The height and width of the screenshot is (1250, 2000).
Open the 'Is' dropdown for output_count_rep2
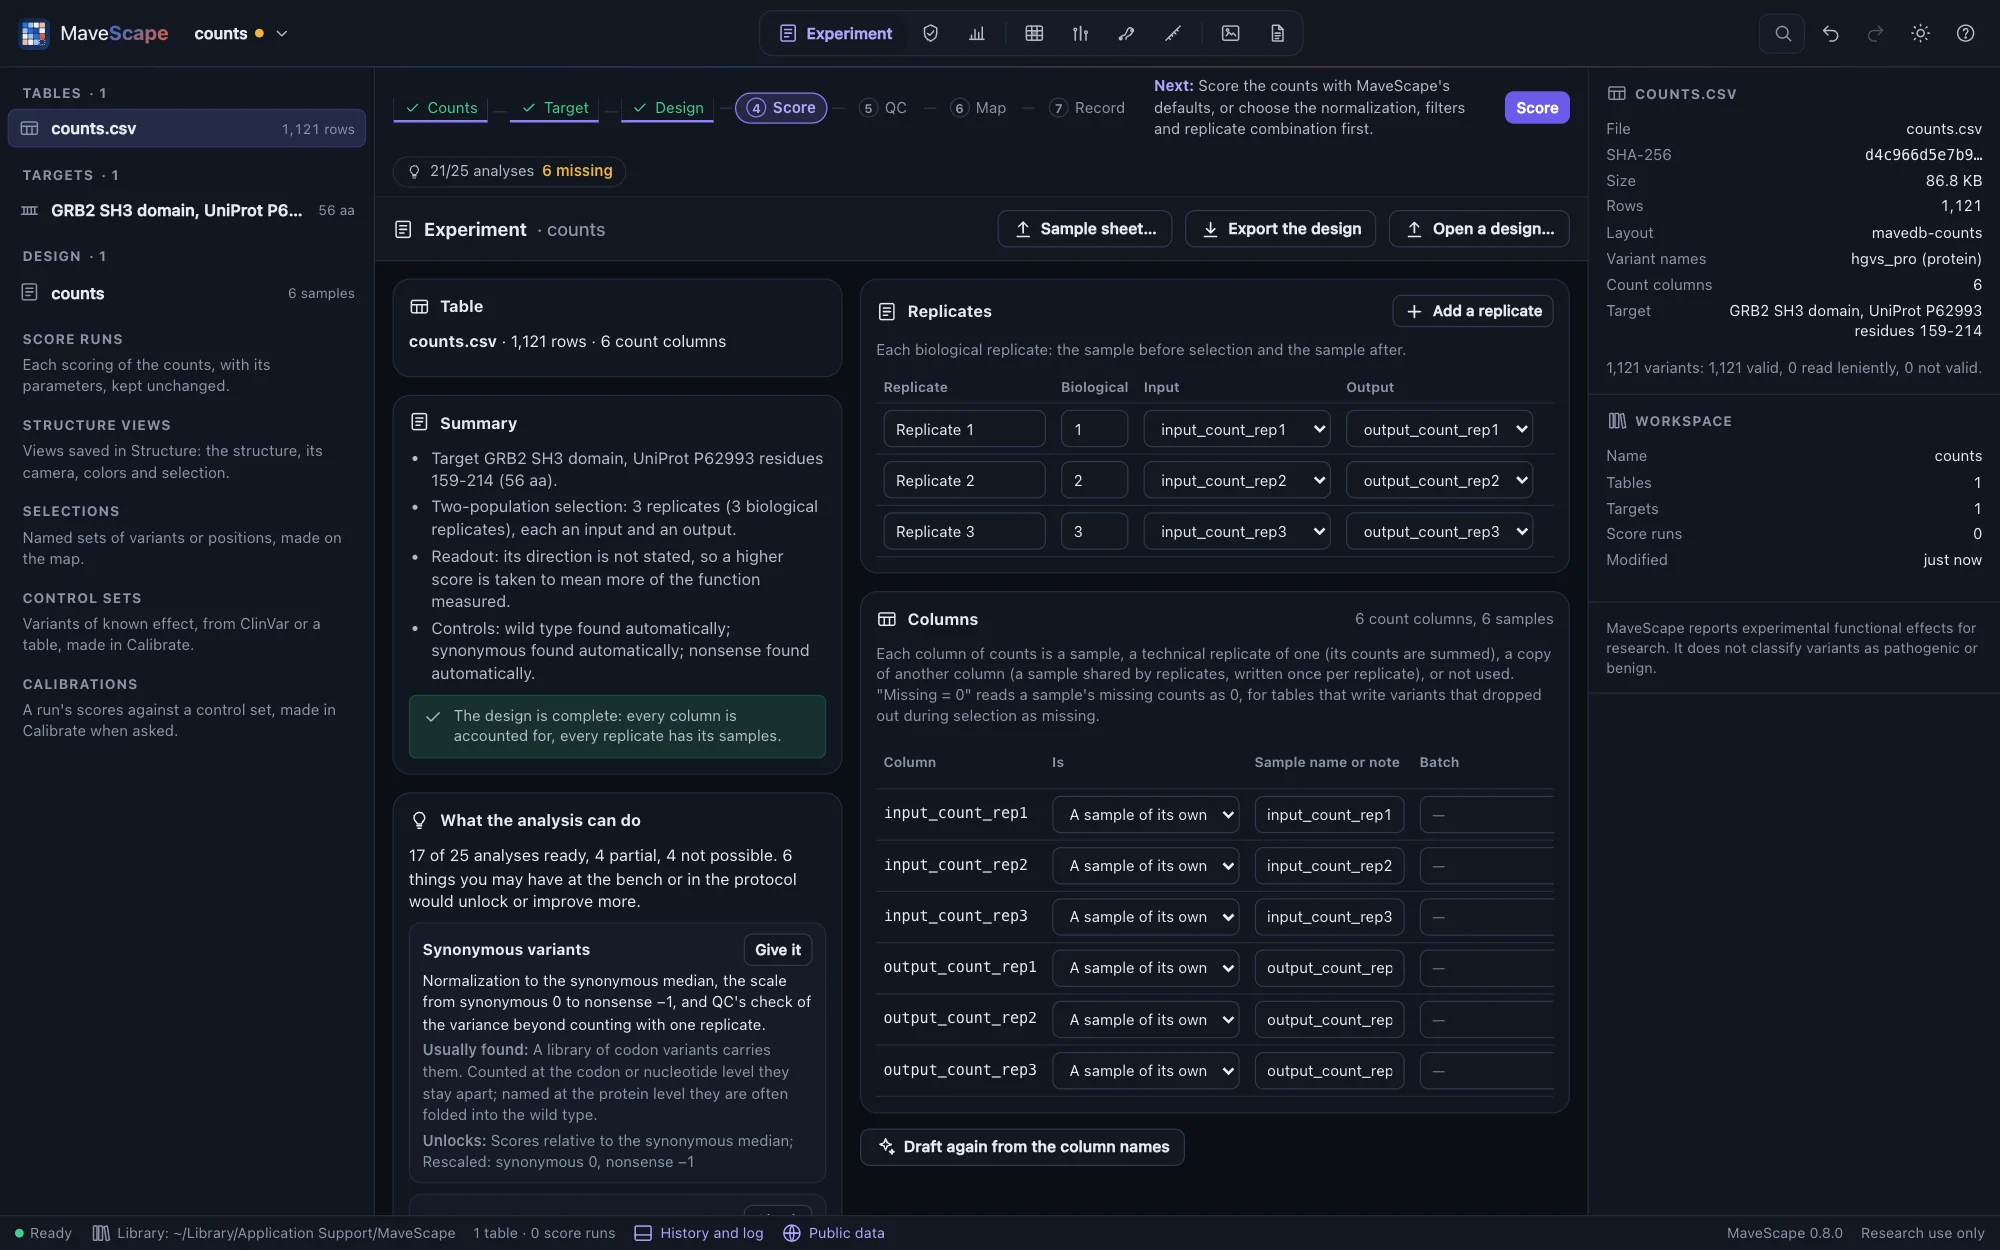click(1146, 1019)
